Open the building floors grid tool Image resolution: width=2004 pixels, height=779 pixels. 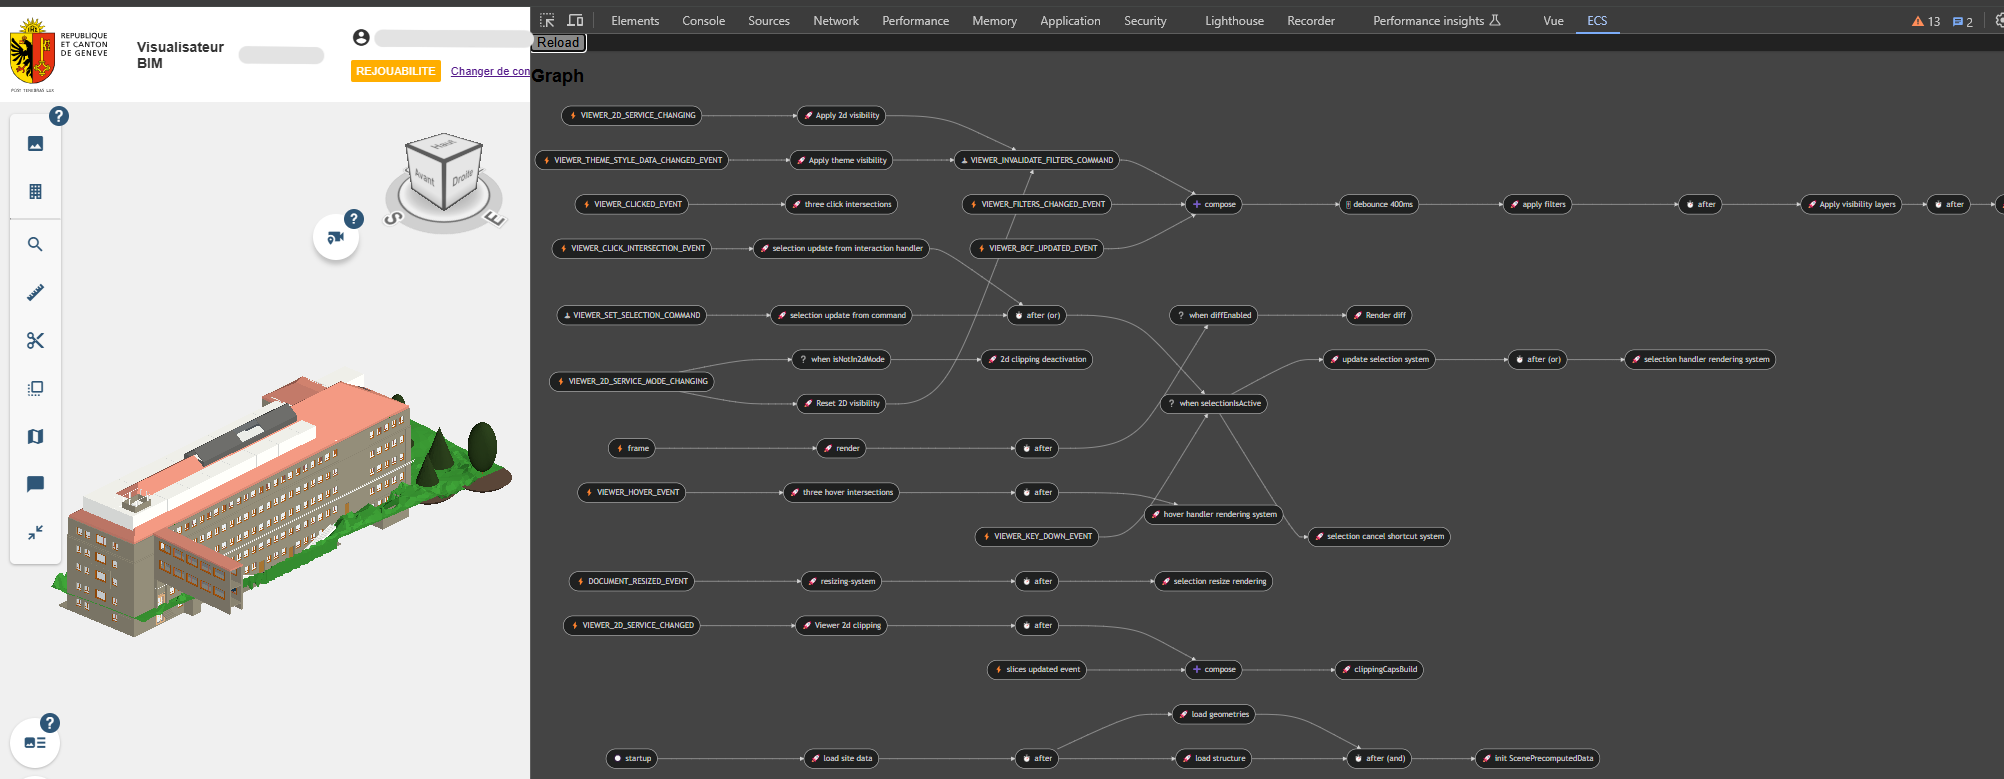(35, 192)
